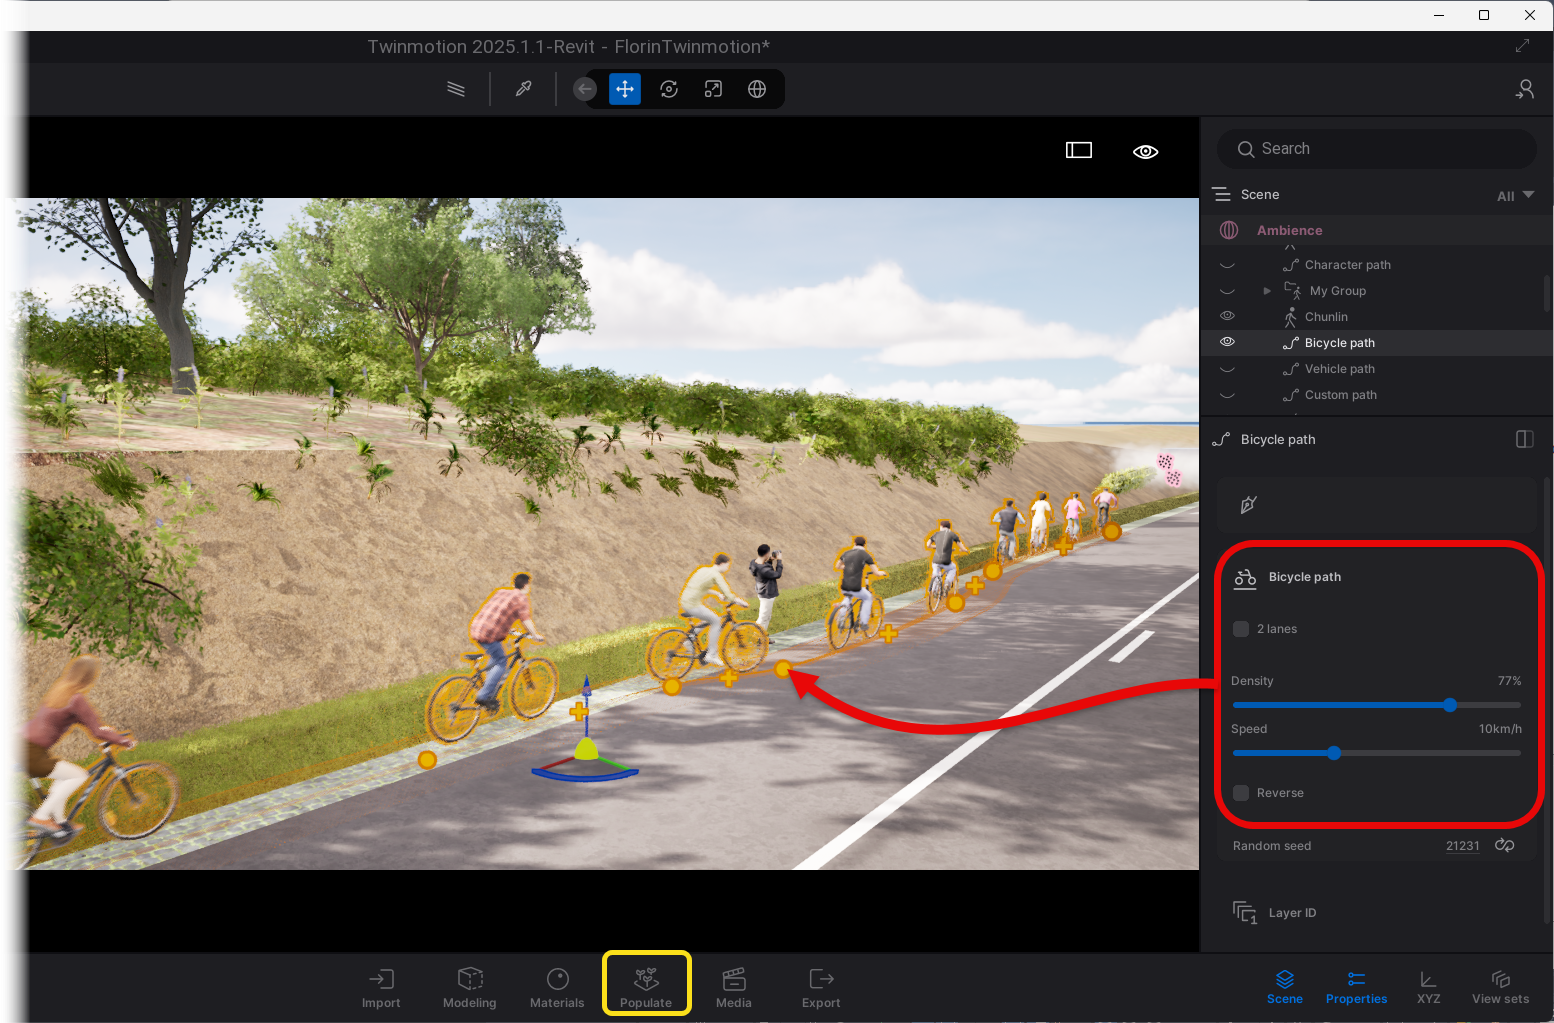This screenshot has height=1023, width=1554.
Task: Select the Scale tool in toolbar
Action: click(713, 89)
